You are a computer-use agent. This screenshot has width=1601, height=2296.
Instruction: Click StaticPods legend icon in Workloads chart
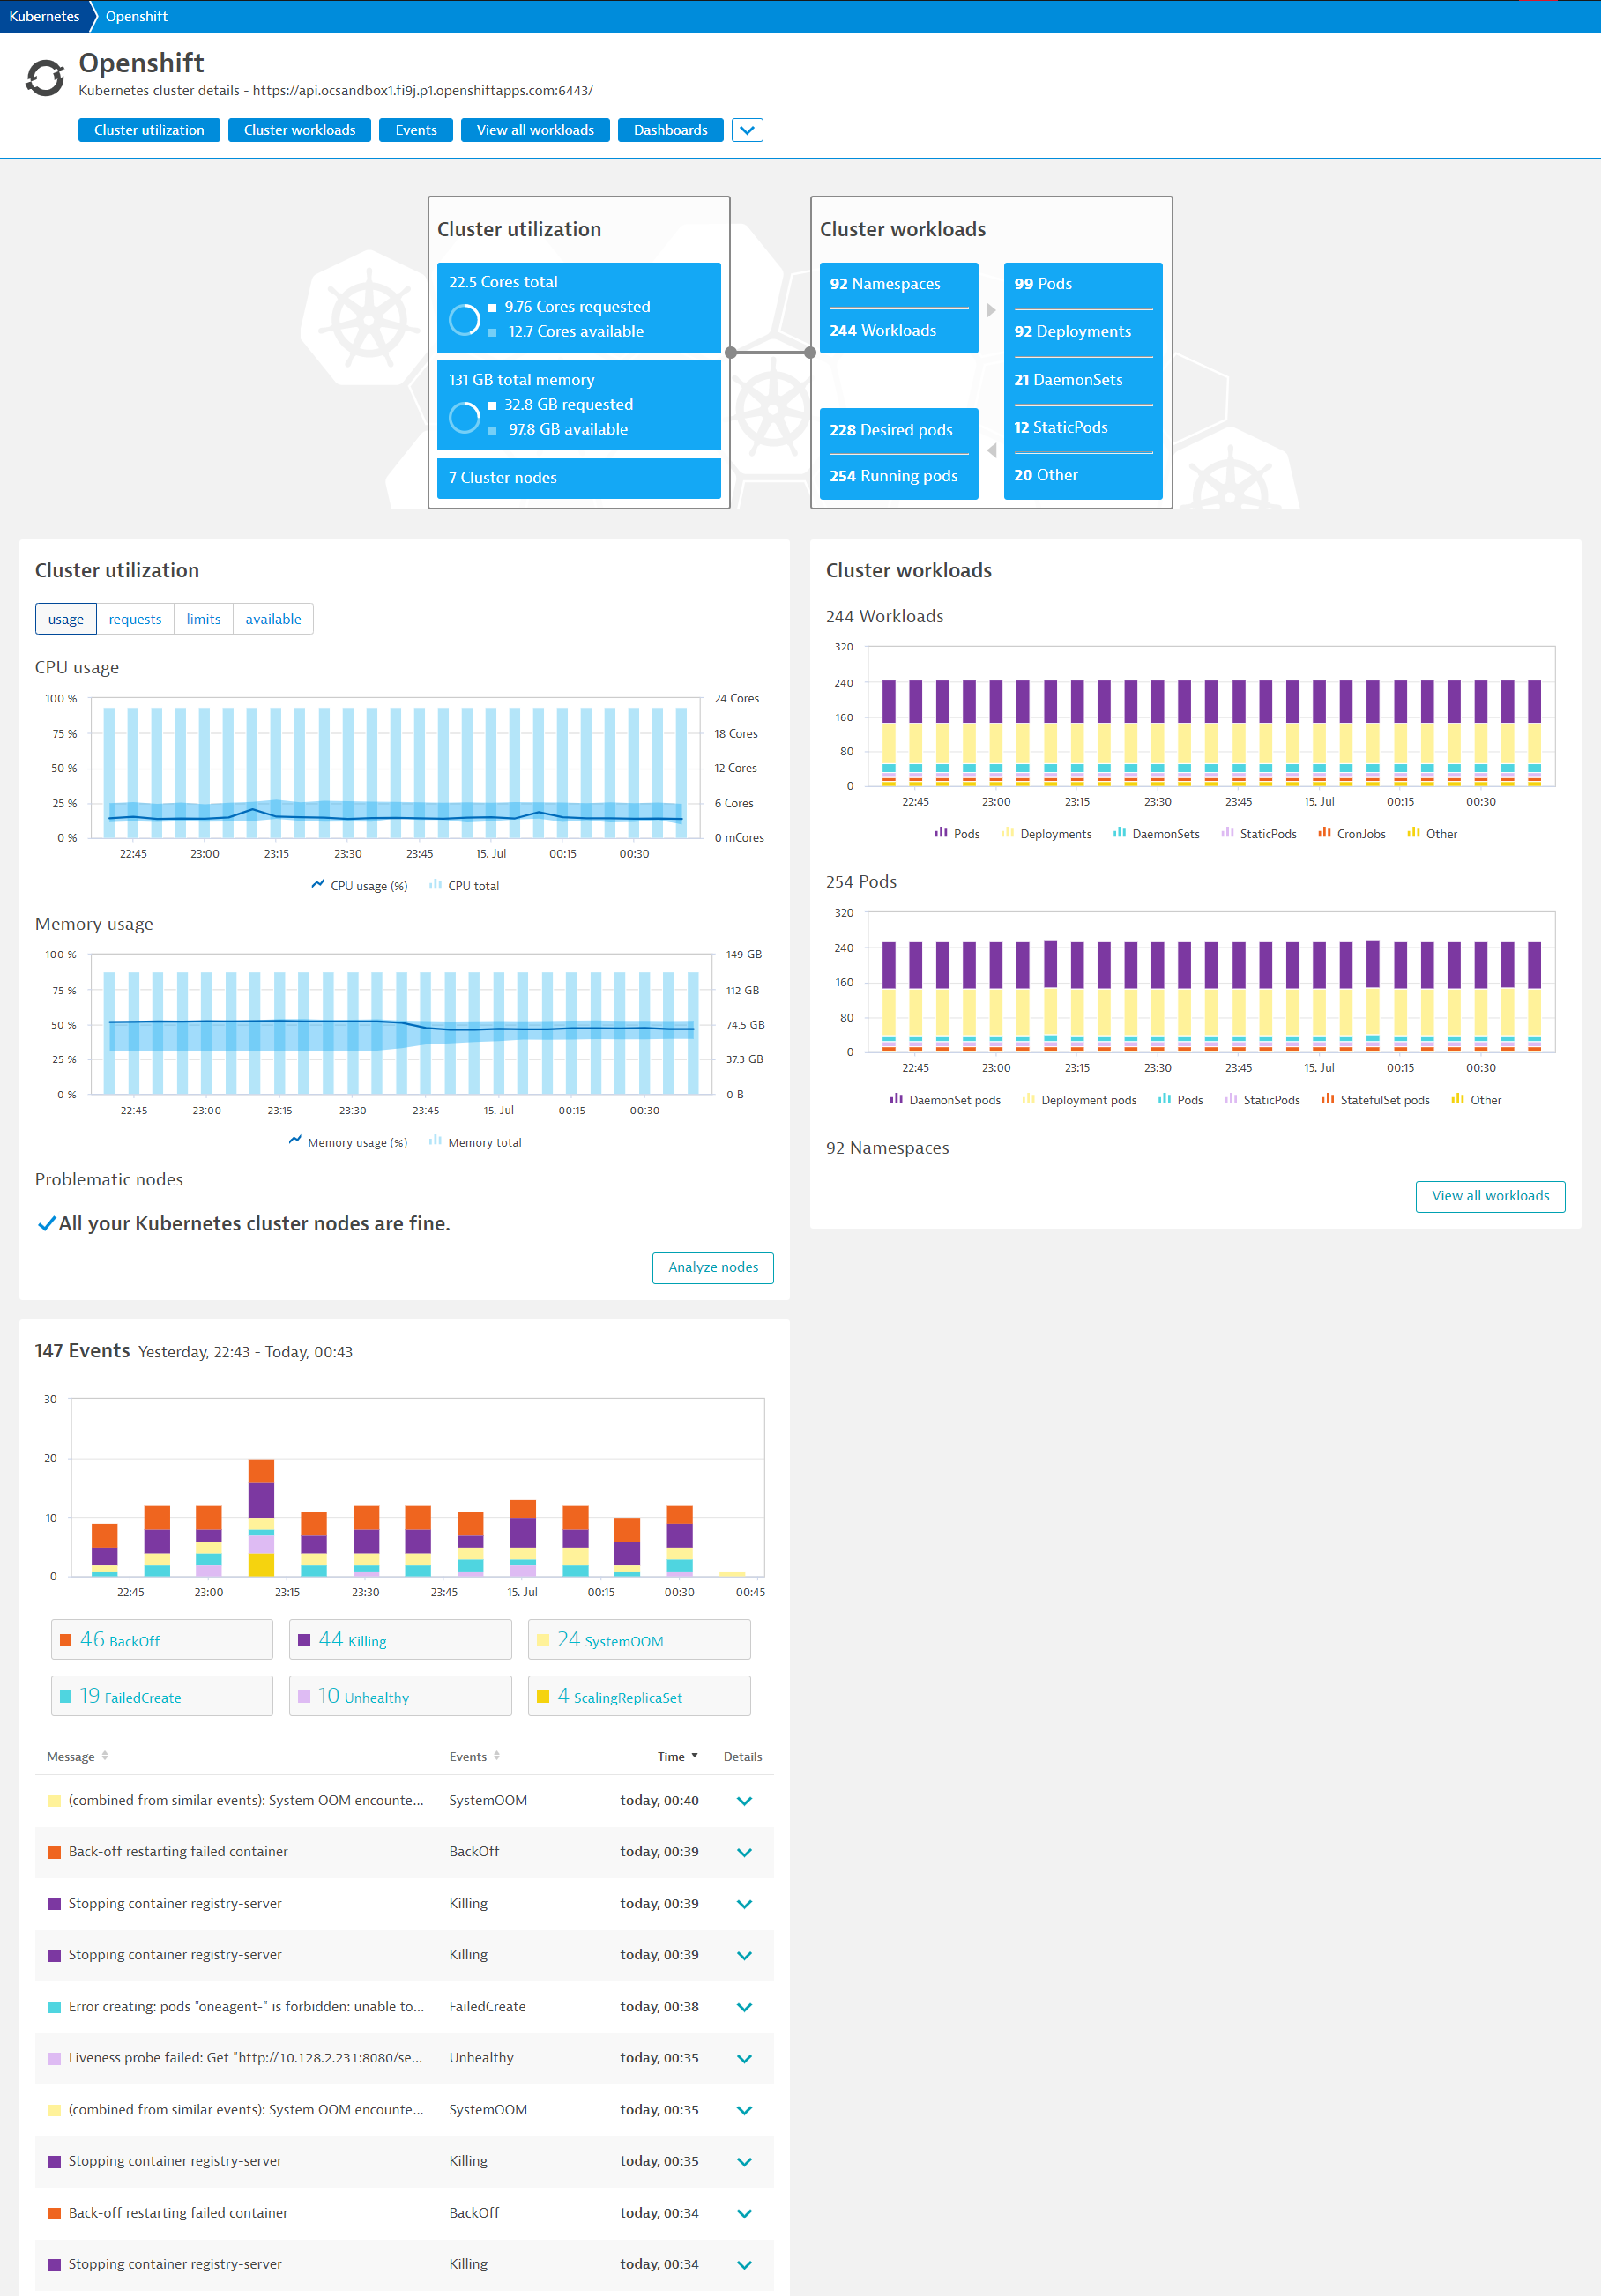(x=1227, y=832)
